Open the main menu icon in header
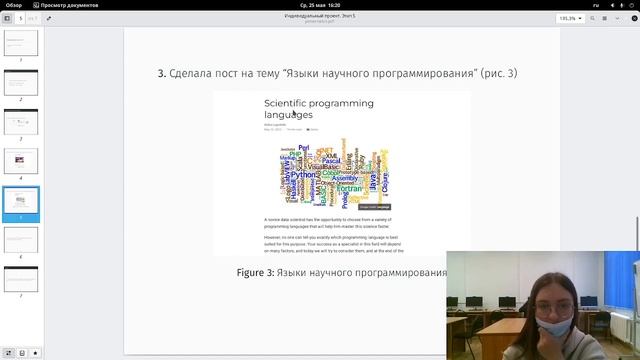This screenshot has height=360, width=640. coord(605,18)
